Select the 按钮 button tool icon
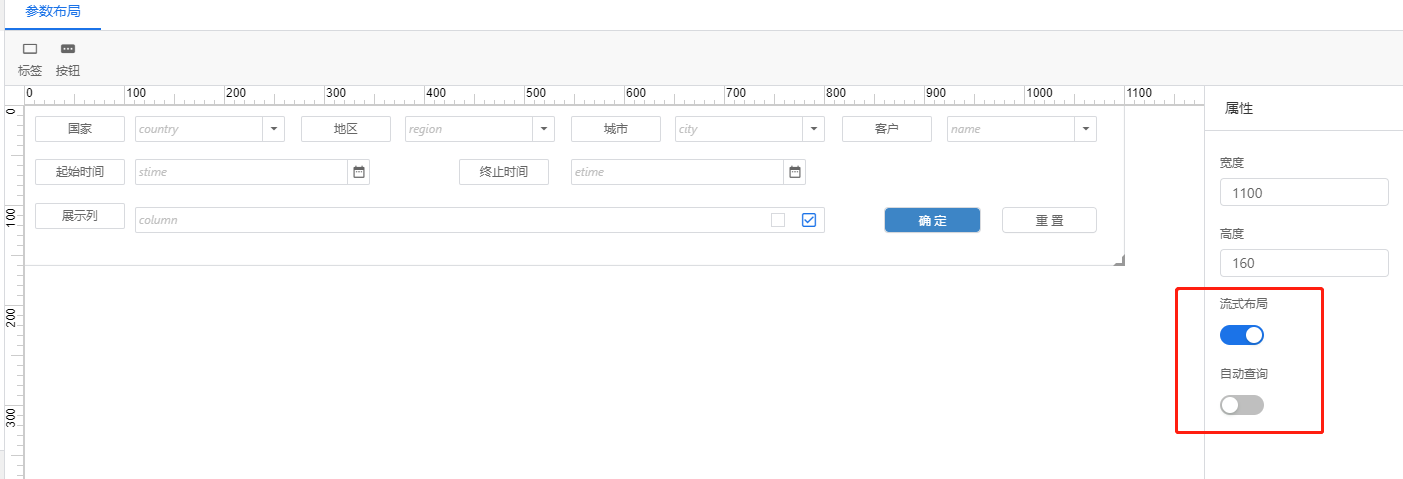1403x479 pixels. (x=68, y=49)
